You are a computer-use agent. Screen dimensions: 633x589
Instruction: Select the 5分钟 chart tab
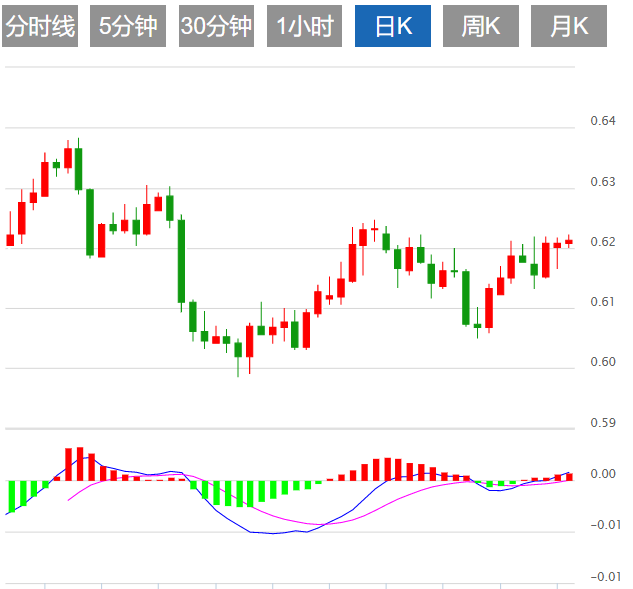pyautogui.click(x=128, y=27)
